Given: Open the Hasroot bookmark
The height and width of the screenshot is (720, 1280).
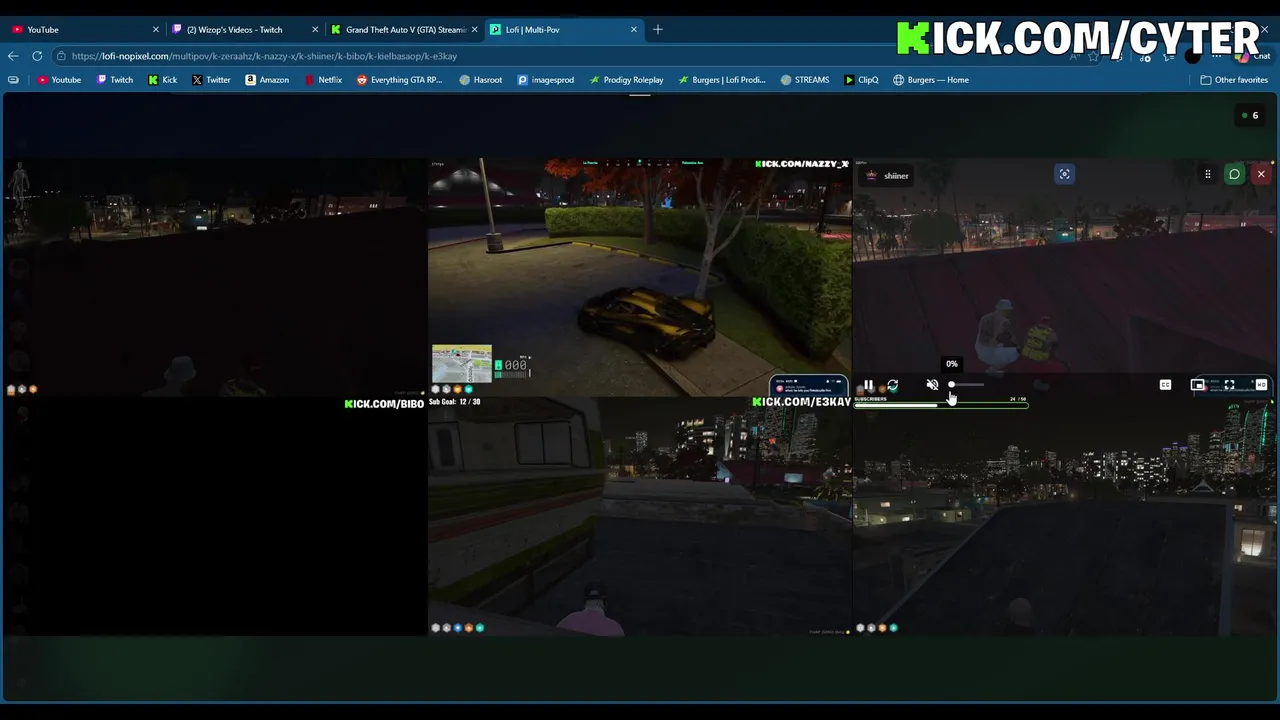Looking at the screenshot, I should [480, 80].
